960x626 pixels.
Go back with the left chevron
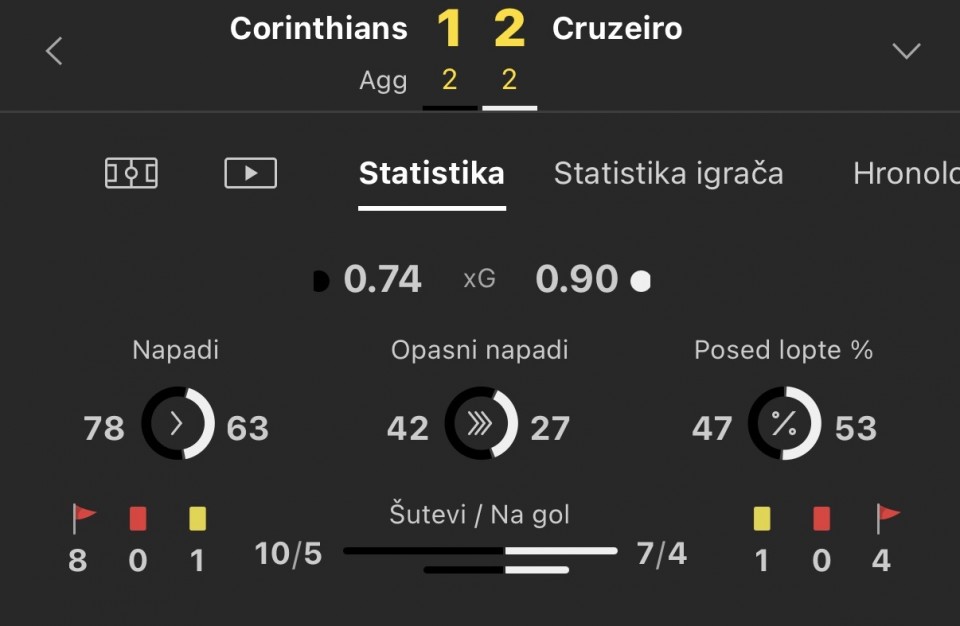[55, 51]
